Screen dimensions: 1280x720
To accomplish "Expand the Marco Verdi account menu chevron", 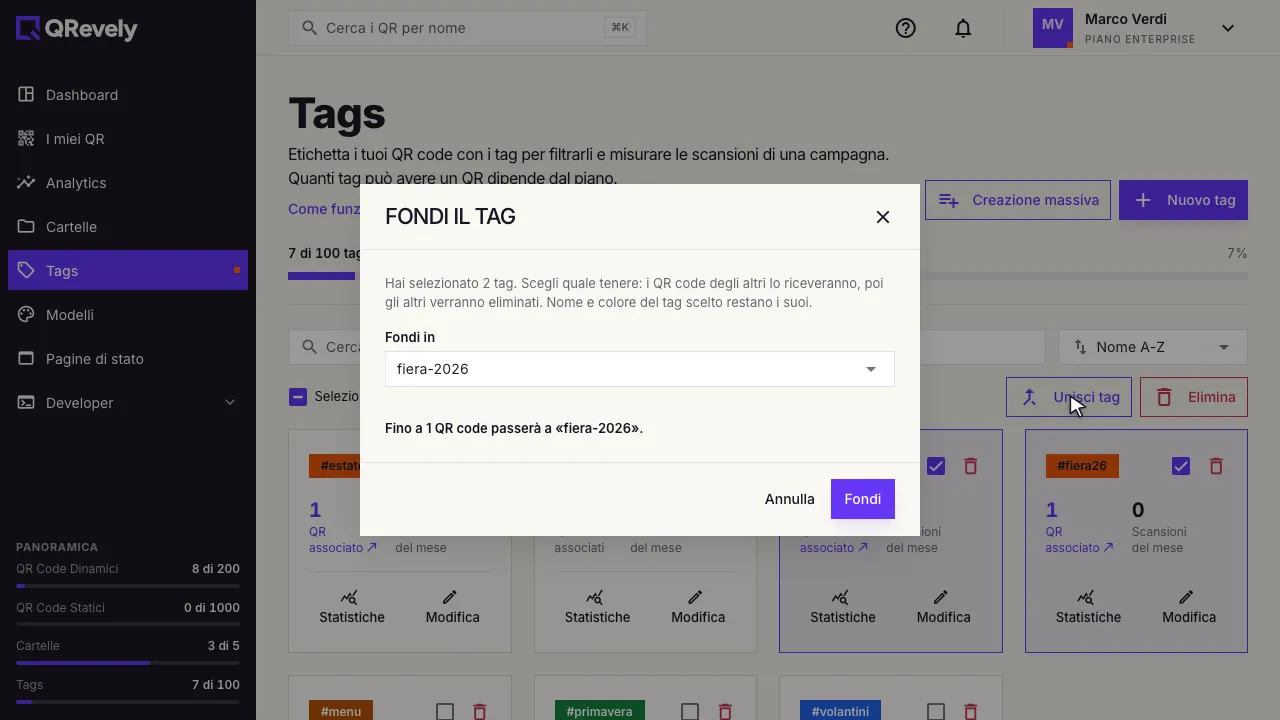I will [1228, 28].
